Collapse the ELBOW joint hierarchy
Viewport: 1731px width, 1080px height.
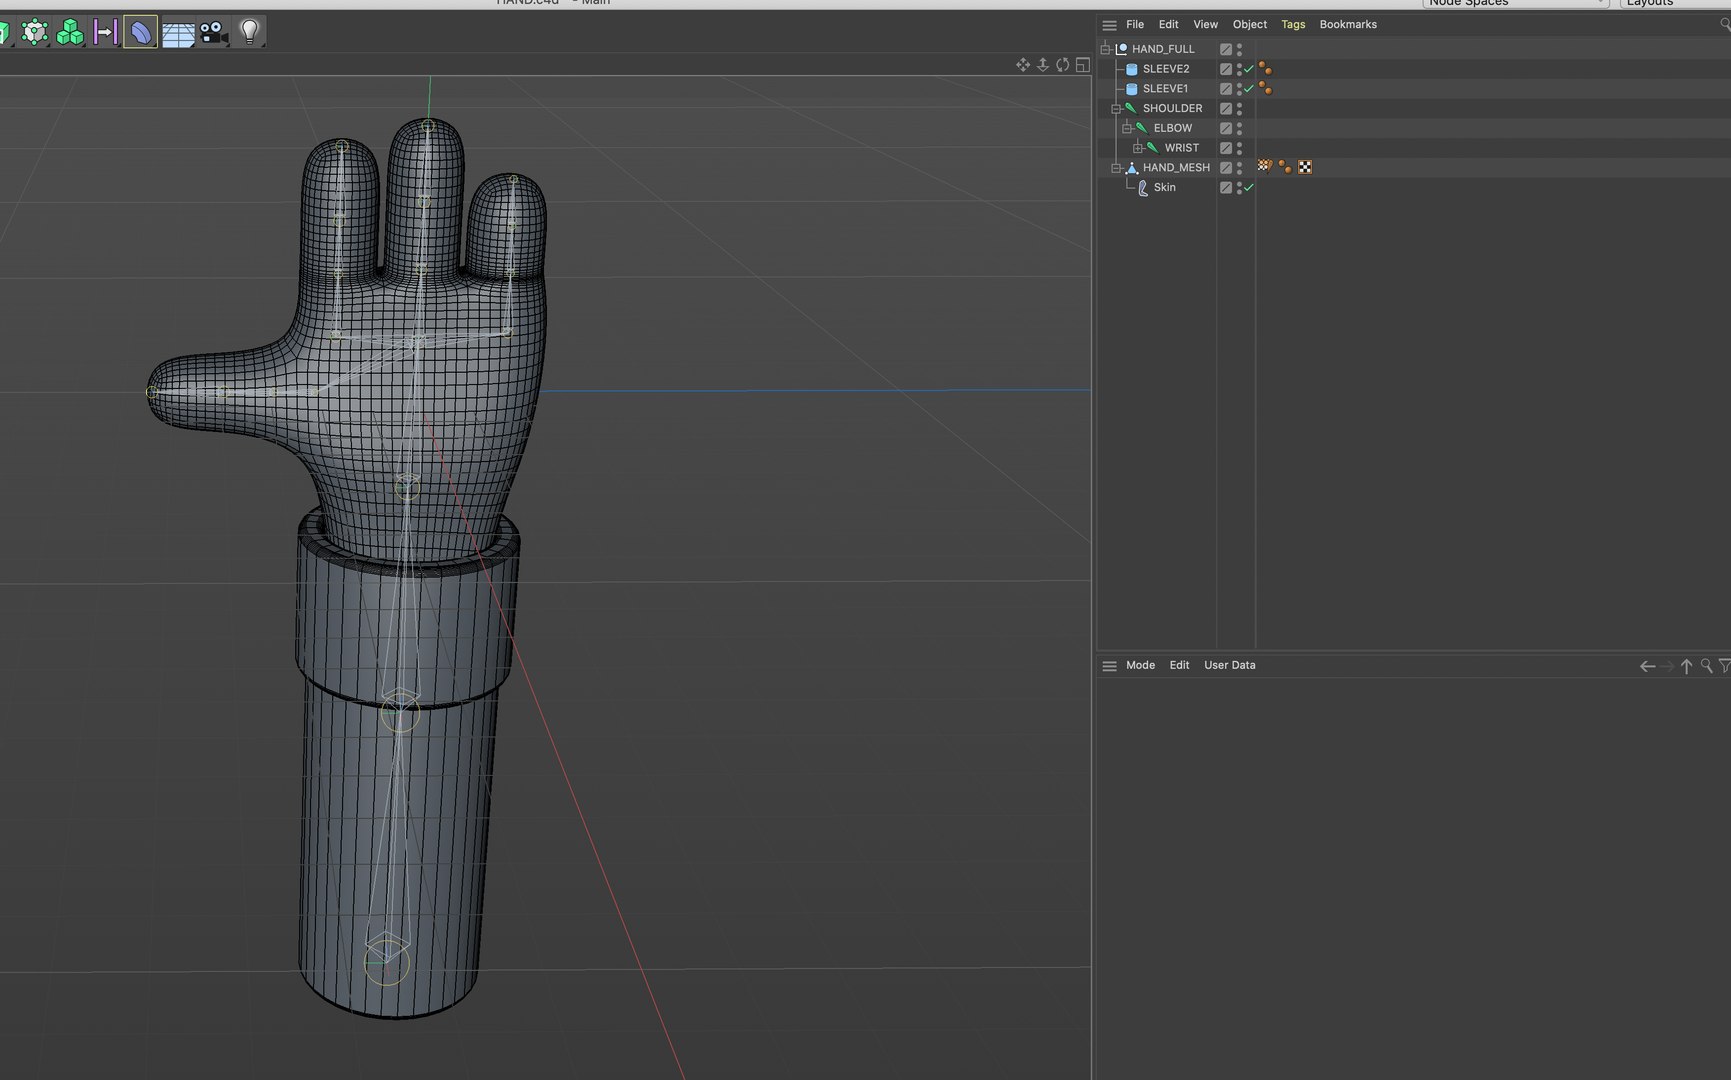pos(1127,128)
